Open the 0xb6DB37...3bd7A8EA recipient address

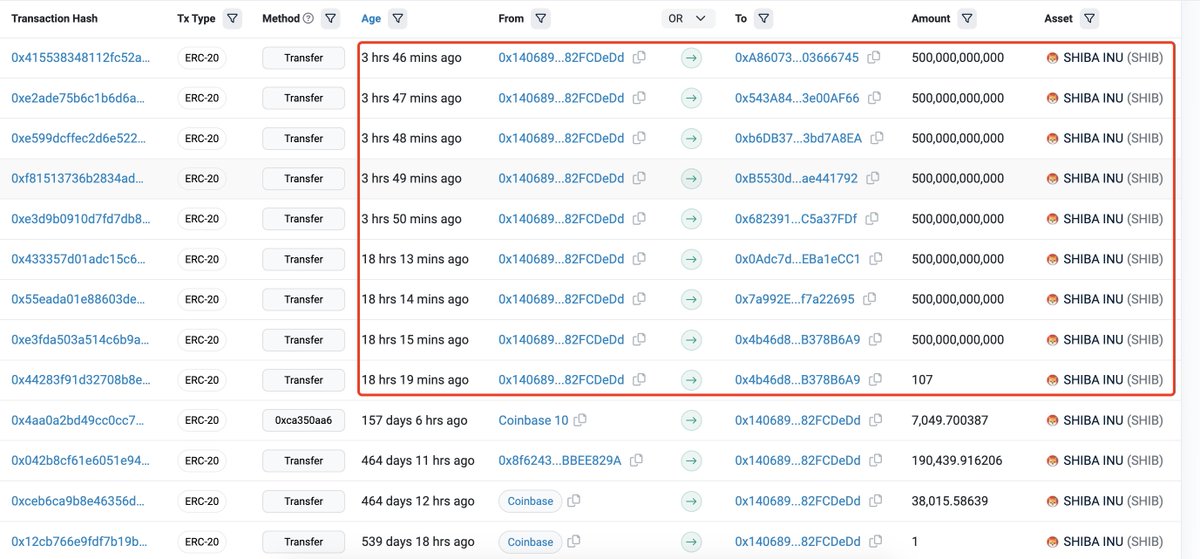797,139
